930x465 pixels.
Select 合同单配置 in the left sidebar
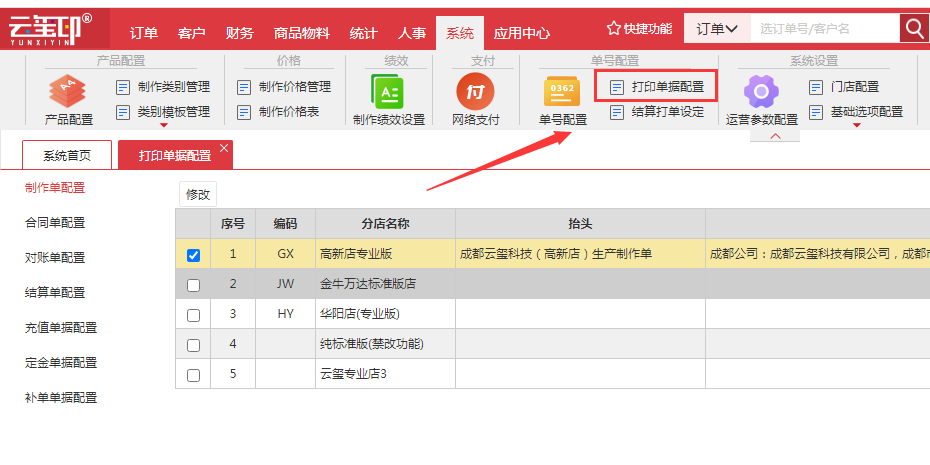[55, 222]
